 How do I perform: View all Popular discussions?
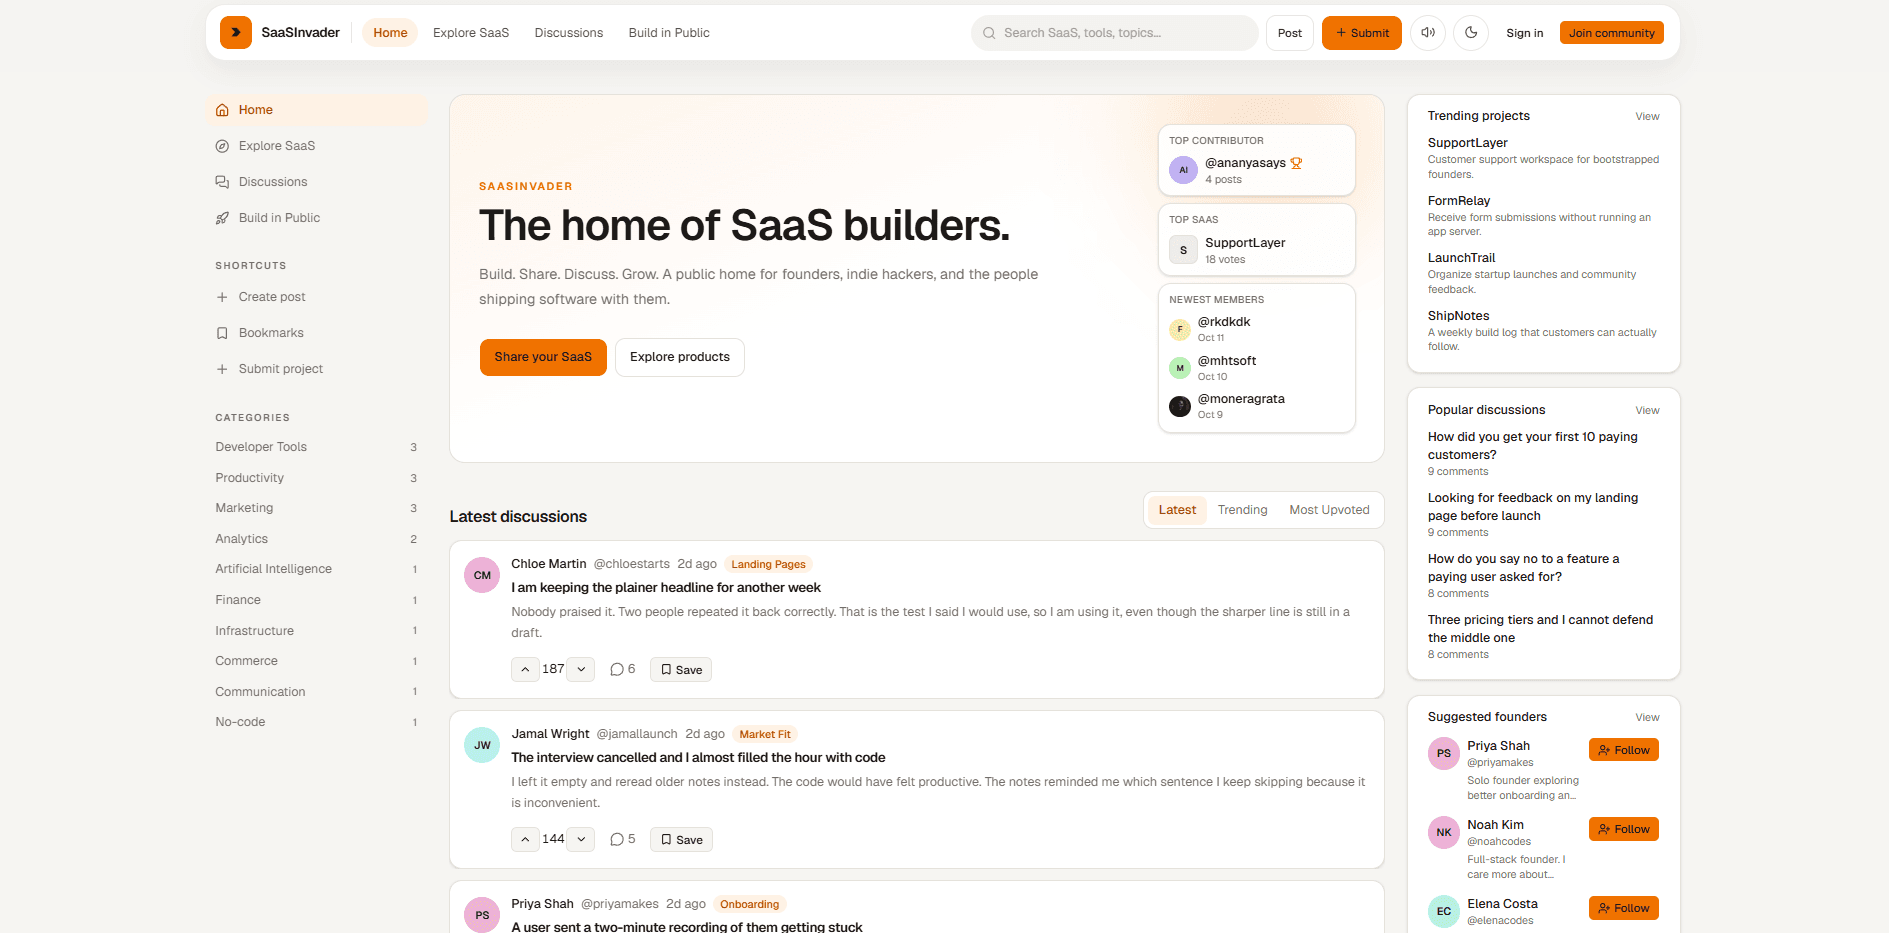click(x=1647, y=411)
